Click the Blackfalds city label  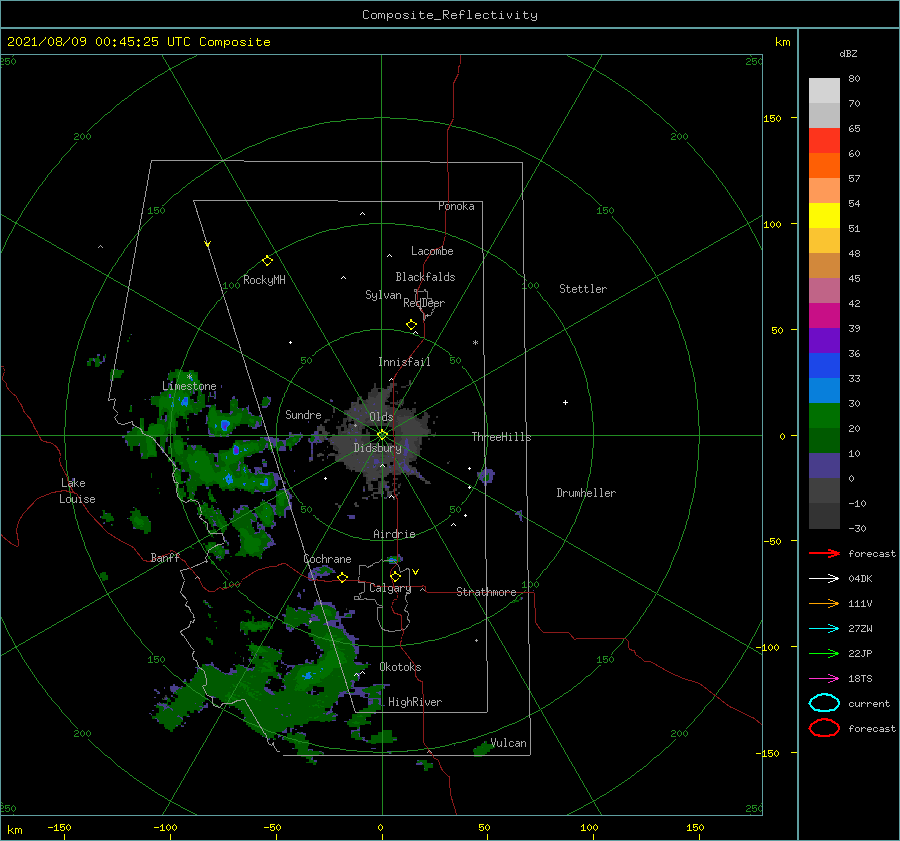pyautogui.click(x=425, y=277)
